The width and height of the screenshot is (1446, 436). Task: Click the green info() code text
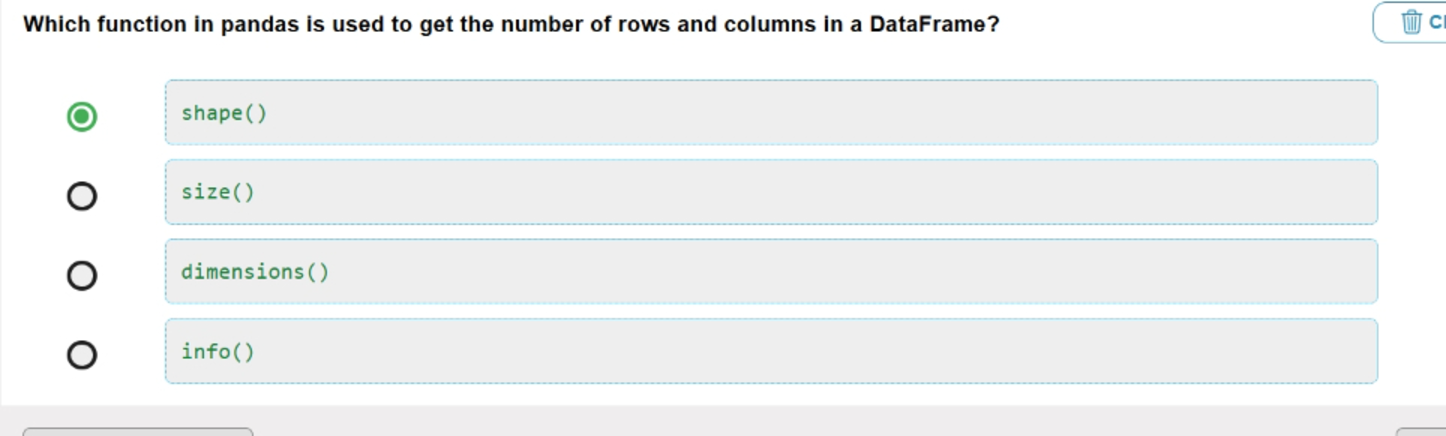(218, 352)
